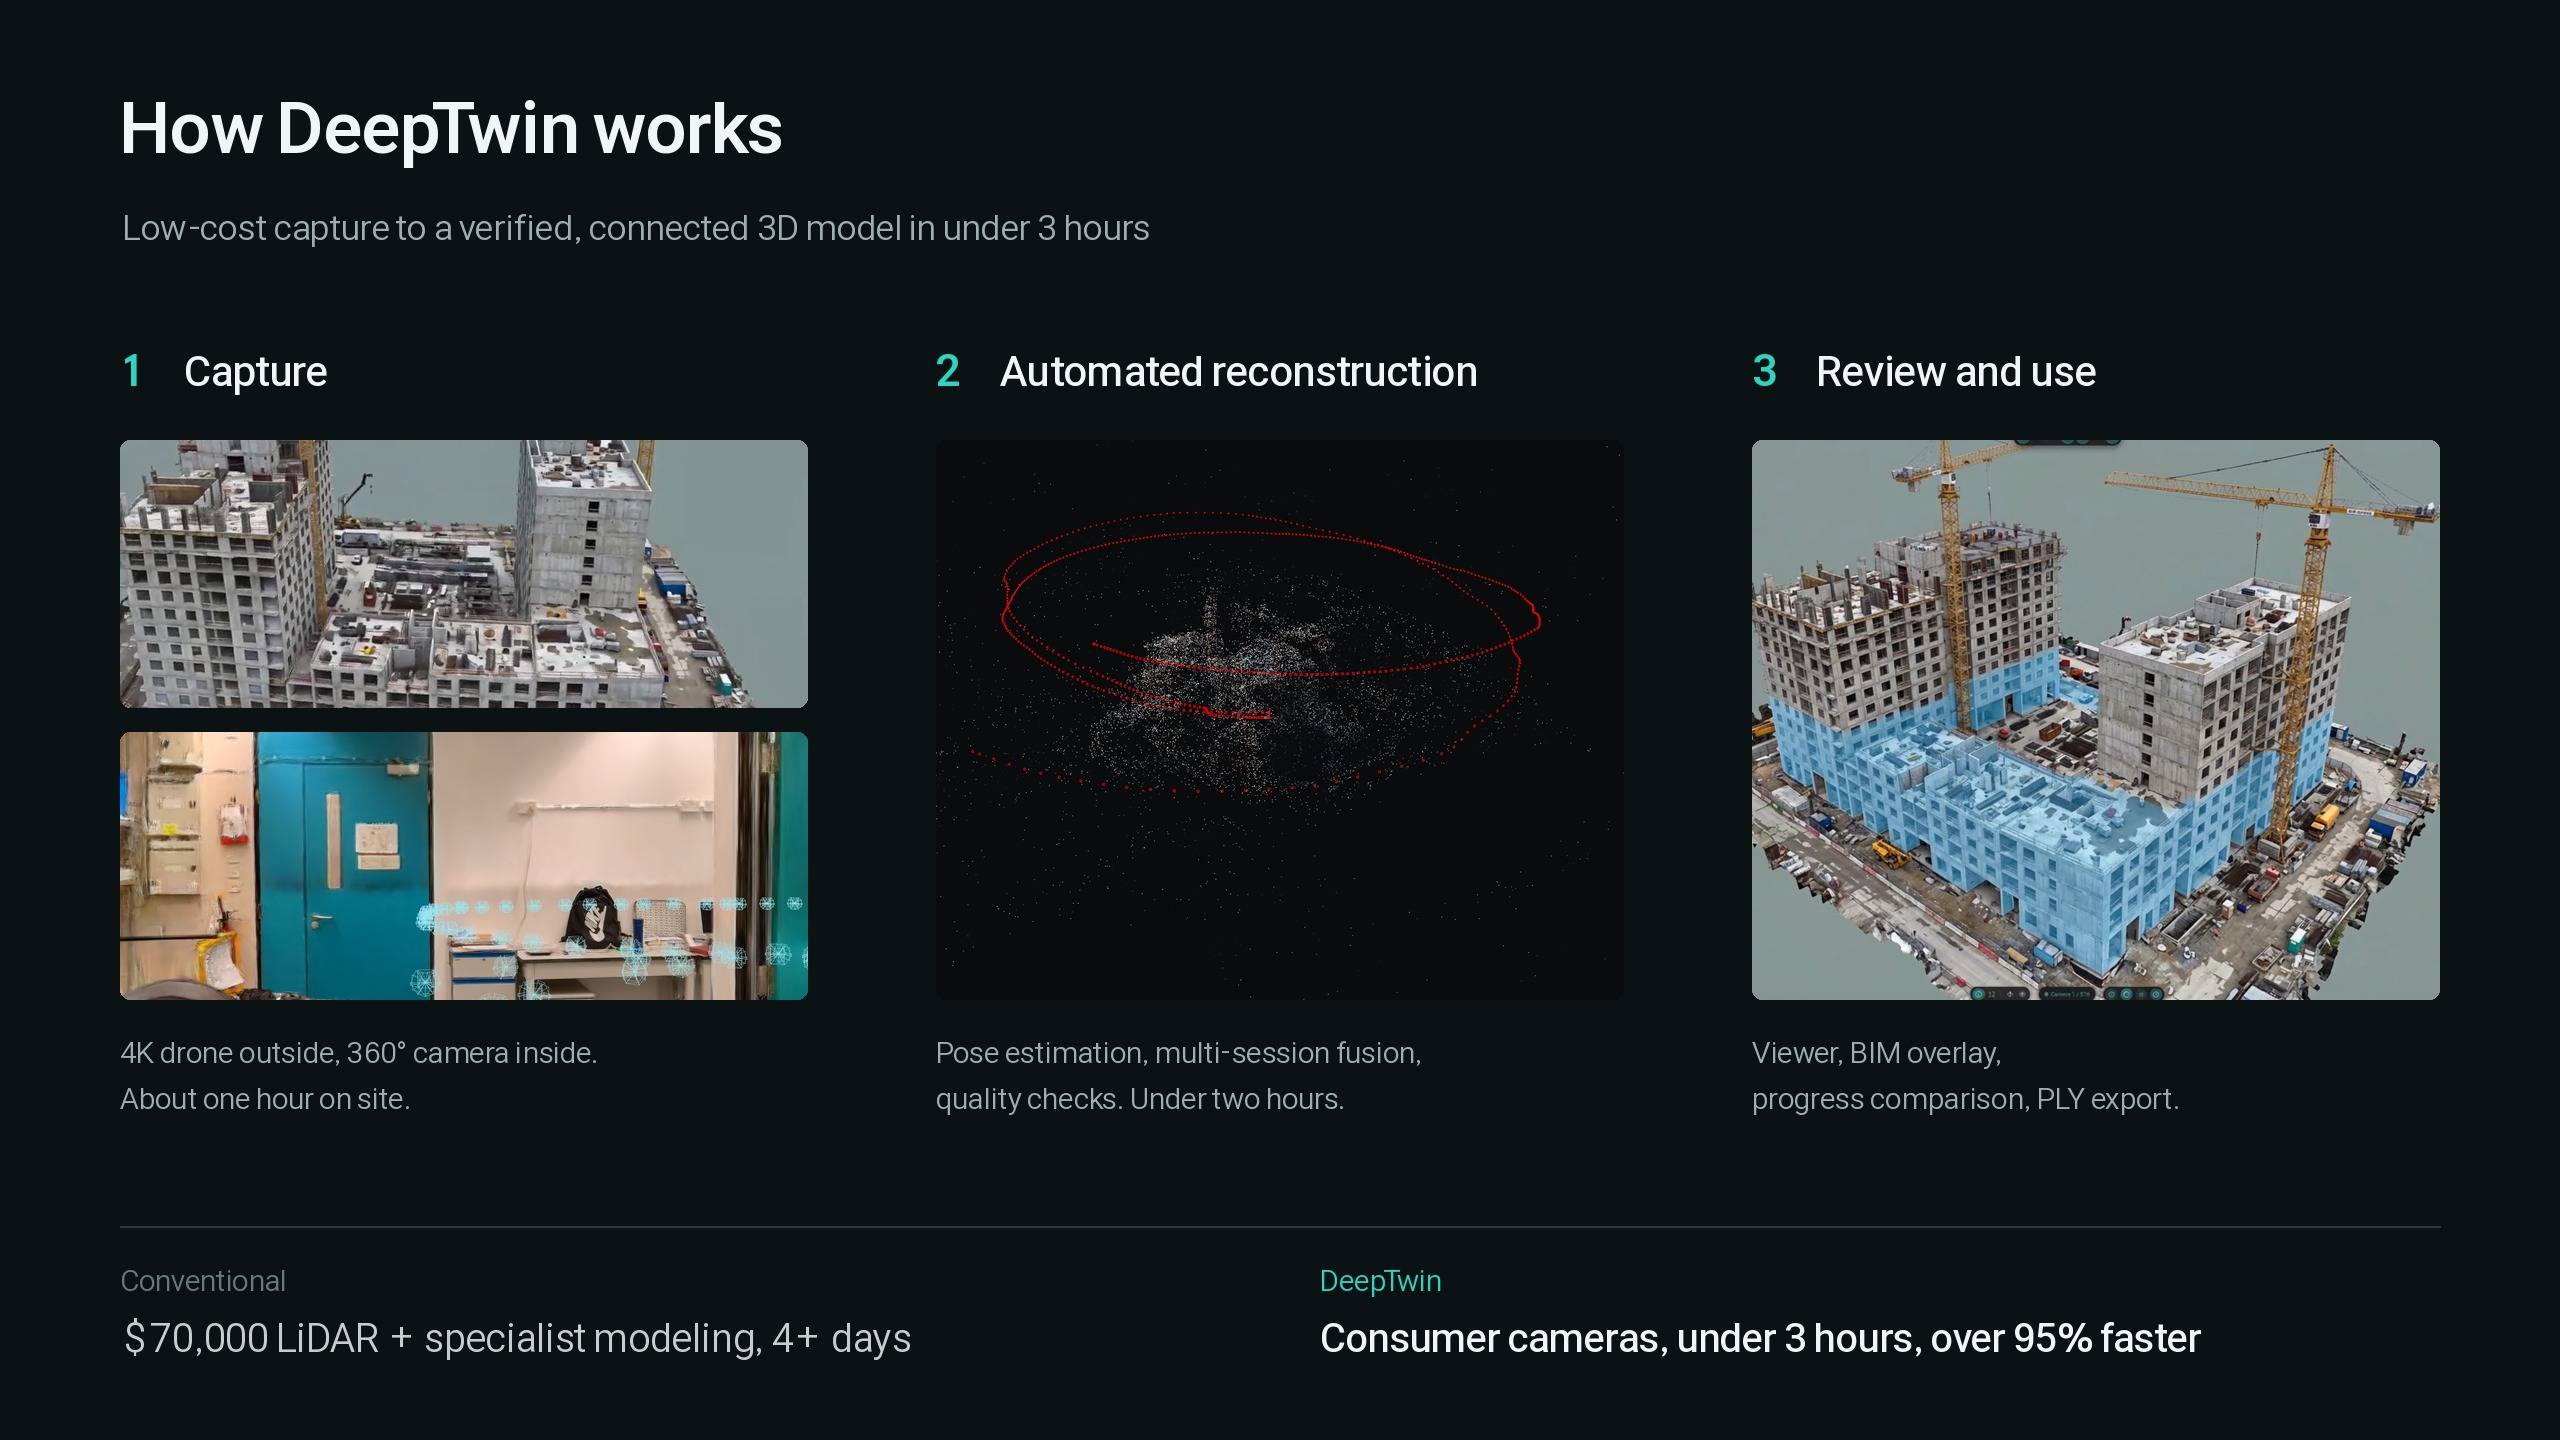Click the caption line "Viewer, BIM overlay,"
Image resolution: width=2560 pixels, height=1440 pixels.
(x=1876, y=1053)
